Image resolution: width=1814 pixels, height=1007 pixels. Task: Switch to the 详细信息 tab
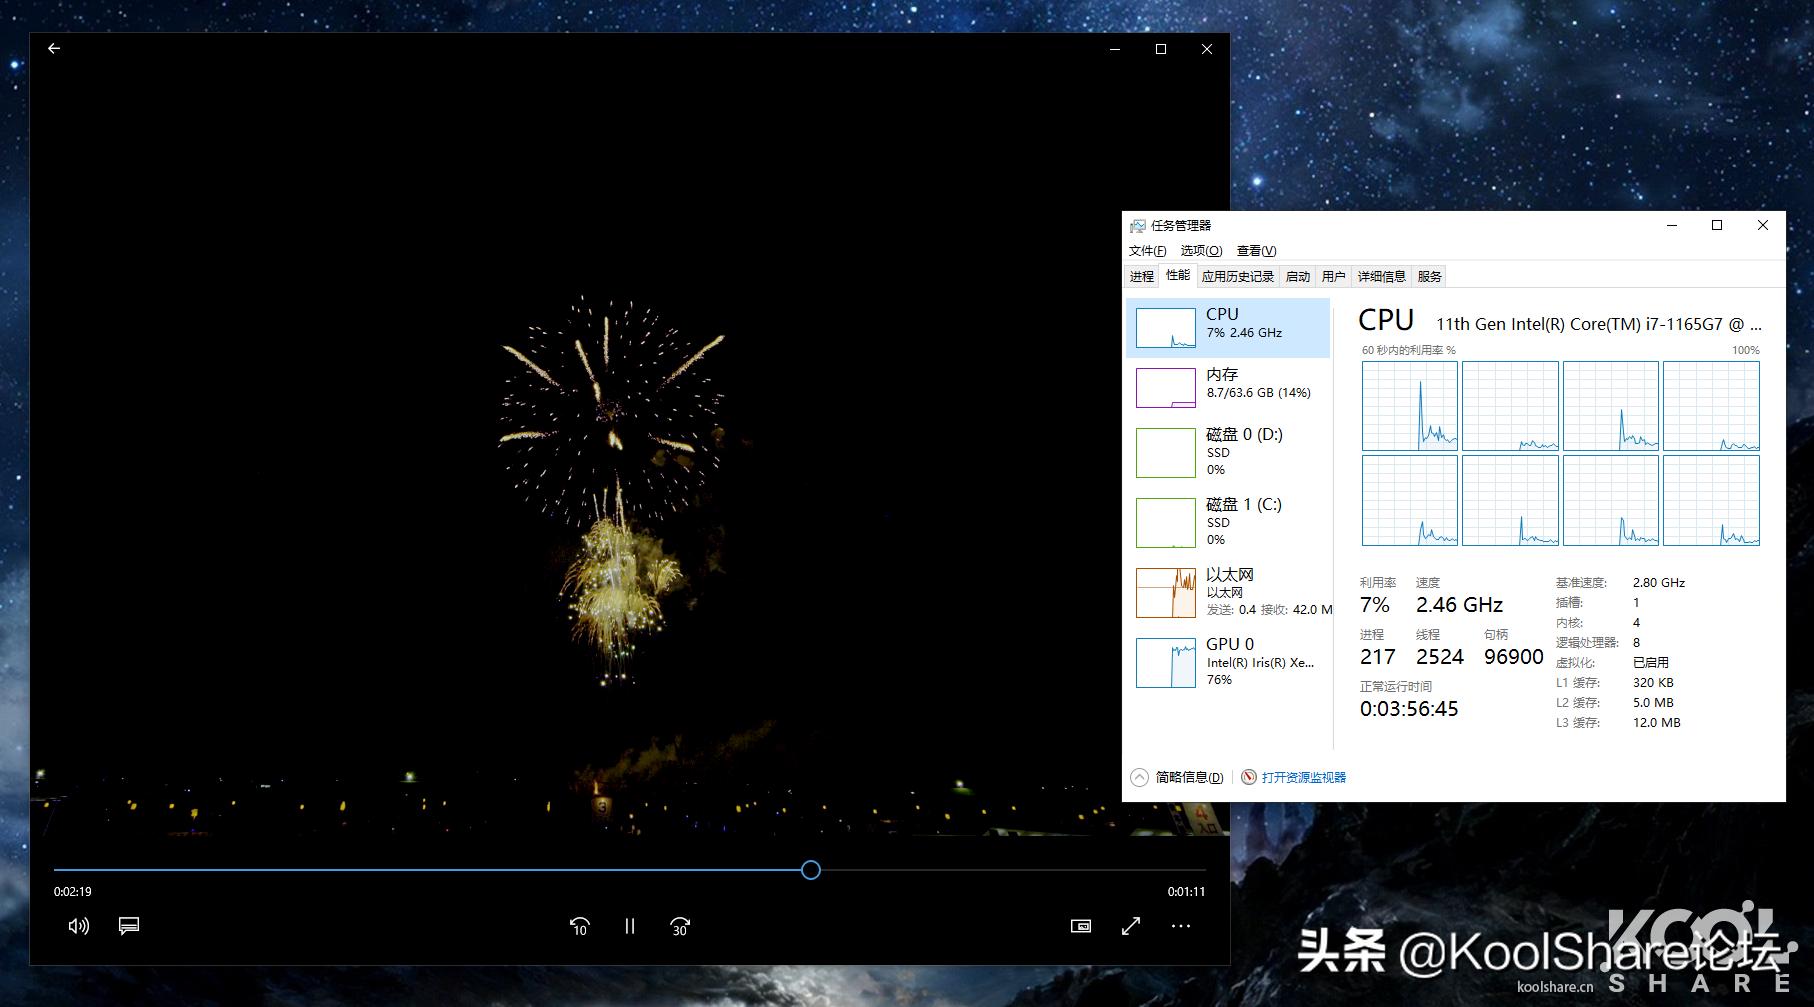[1382, 277]
